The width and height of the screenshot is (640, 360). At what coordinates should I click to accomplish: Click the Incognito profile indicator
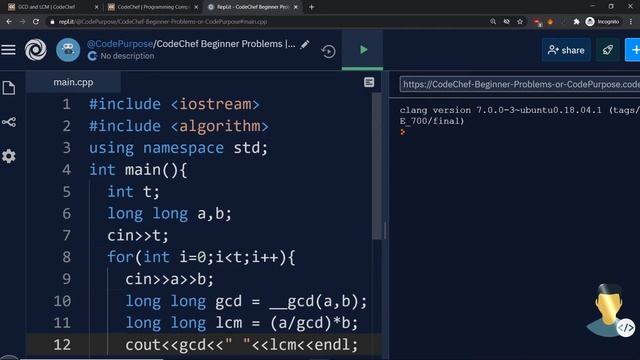tap(602, 22)
